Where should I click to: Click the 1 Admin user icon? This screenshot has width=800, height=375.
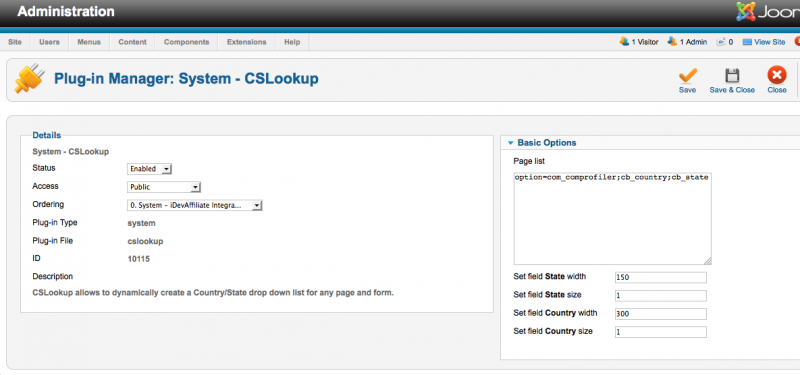point(672,42)
